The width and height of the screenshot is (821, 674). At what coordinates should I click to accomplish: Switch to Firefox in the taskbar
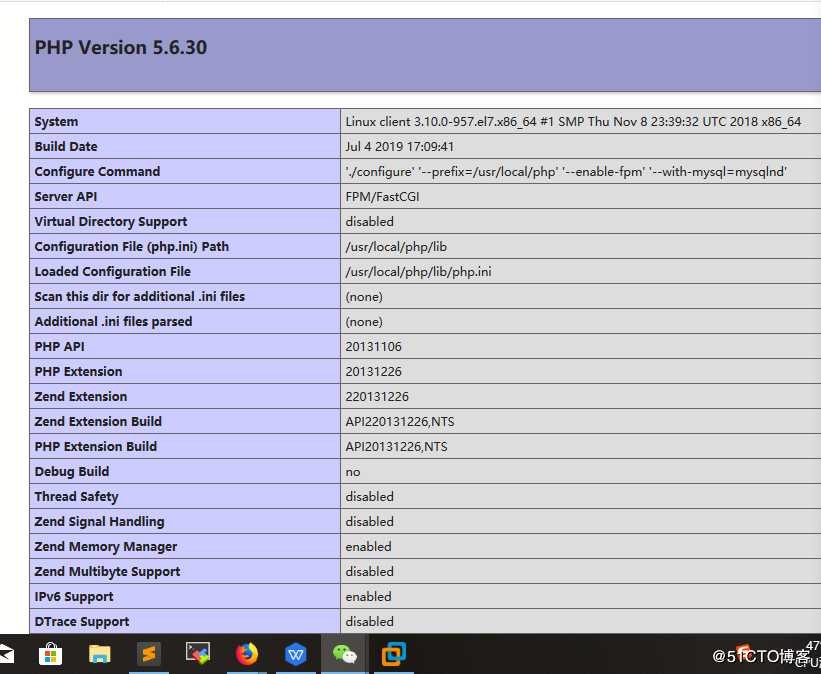coord(247,654)
